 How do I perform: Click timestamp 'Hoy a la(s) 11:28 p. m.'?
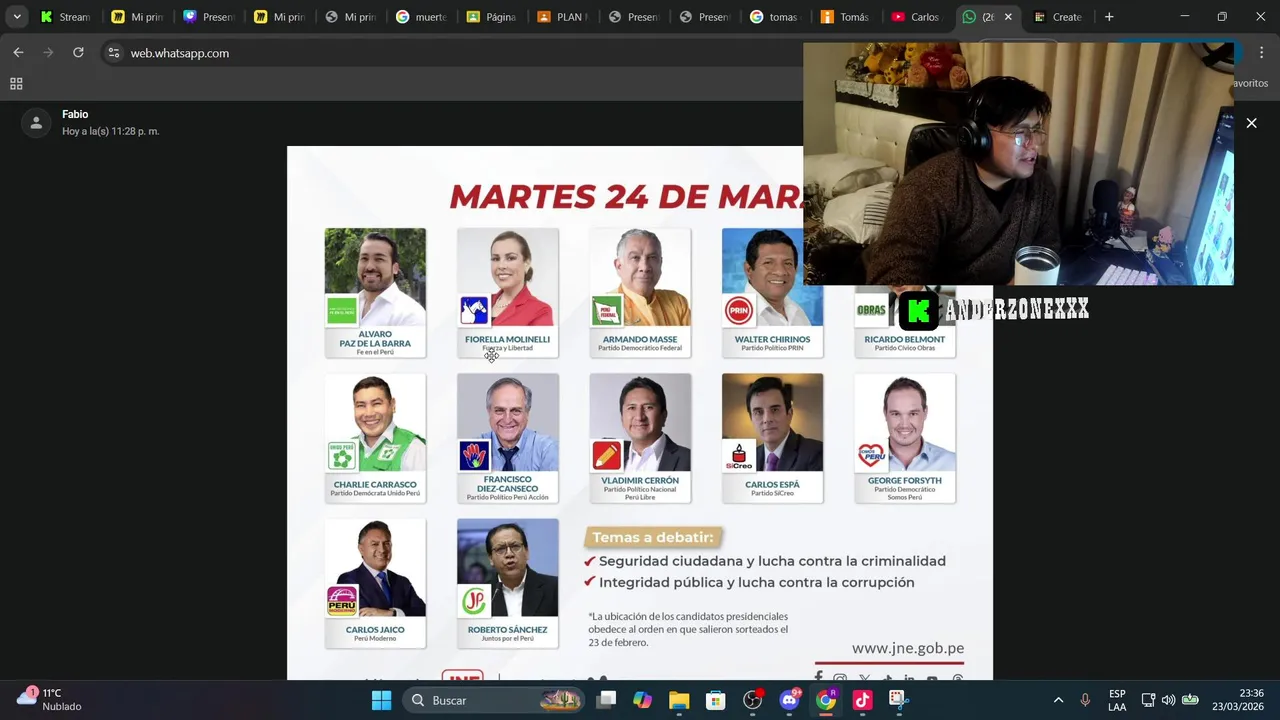tap(111, 131)
